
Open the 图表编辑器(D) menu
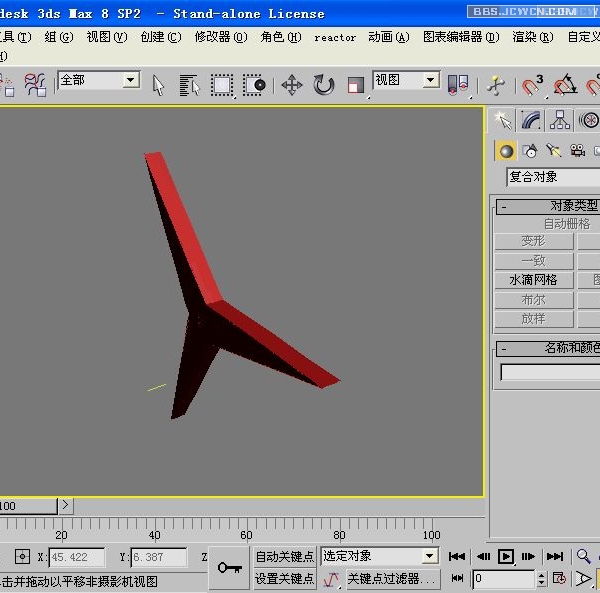(x=461, y=37)
